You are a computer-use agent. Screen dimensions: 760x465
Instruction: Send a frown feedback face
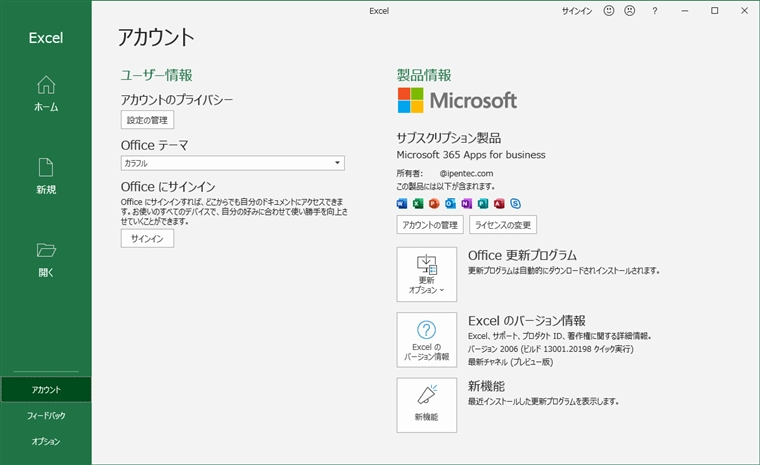tap(630, 11)
